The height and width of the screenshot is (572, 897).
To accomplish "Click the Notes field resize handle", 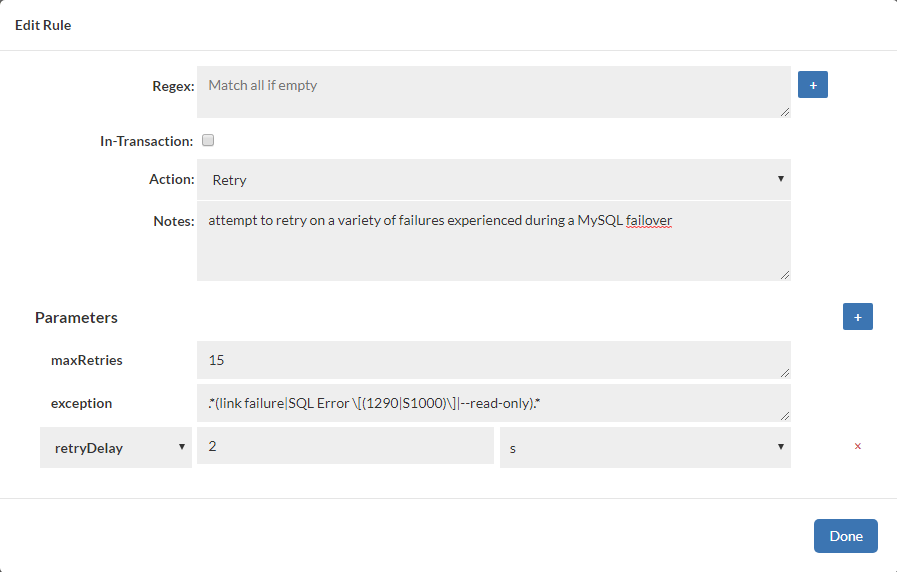I will pyautogui.click(x=785, y=275).
